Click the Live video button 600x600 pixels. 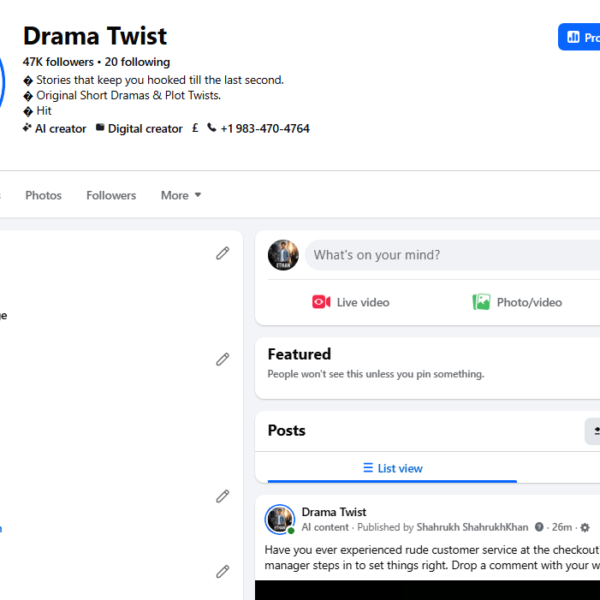pyautogui.click(x=351, y=302)
